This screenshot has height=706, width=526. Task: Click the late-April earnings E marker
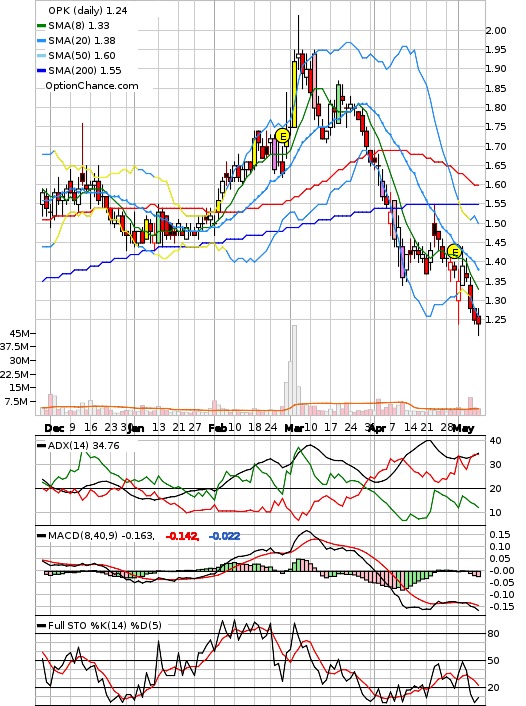click(x=455, y=252)
